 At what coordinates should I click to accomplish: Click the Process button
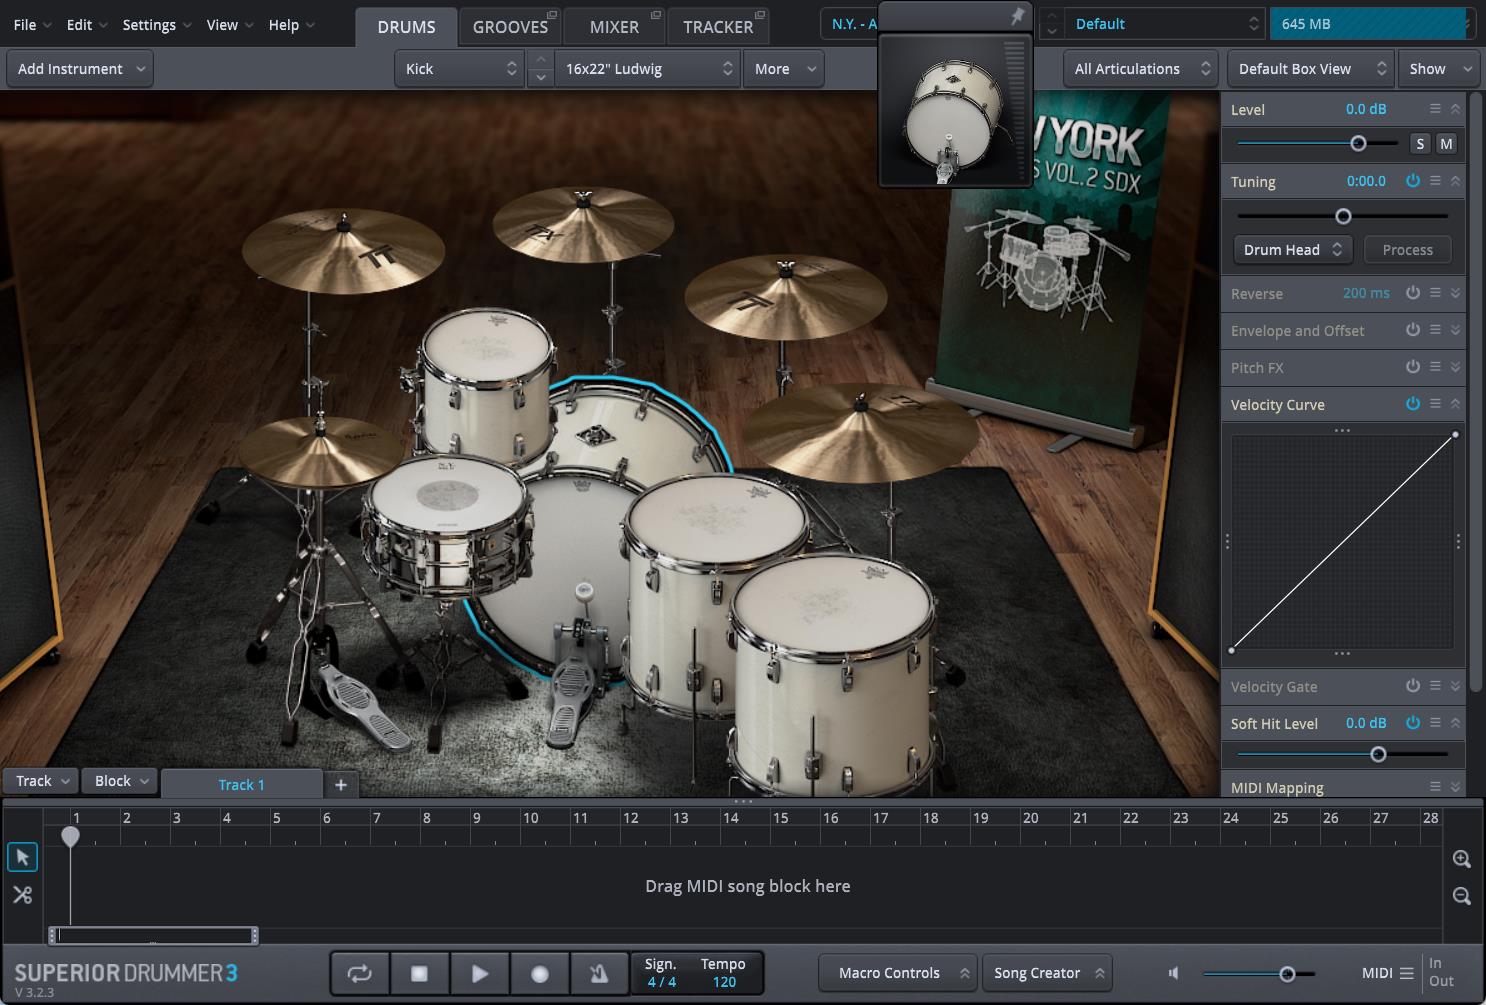click(x=1407, y=250)
